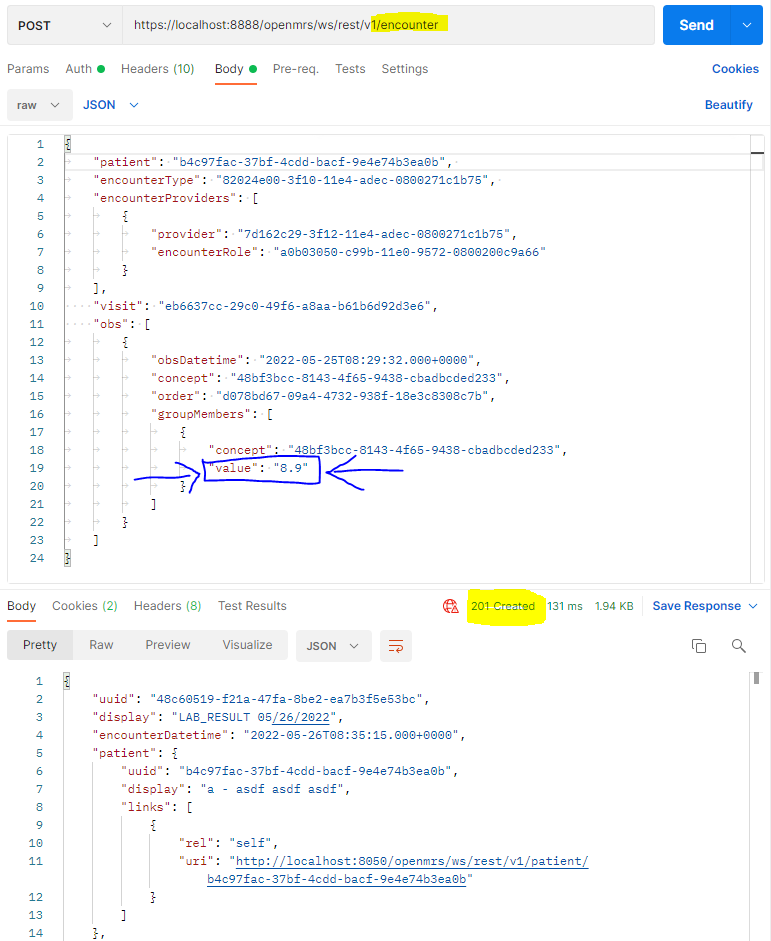771x941 pixels.
Task: Click the 05/26/2022 date in display
Action: point(293,717)
